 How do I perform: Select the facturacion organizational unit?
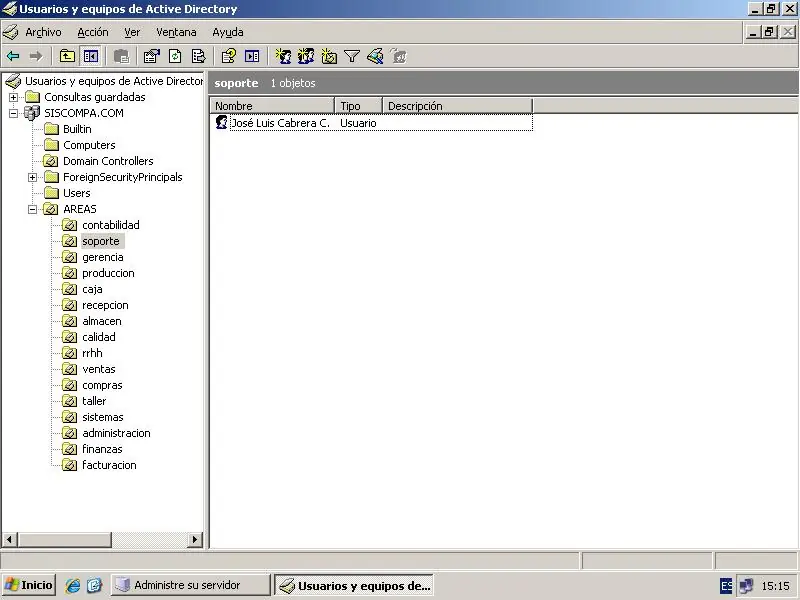(109, 465)
